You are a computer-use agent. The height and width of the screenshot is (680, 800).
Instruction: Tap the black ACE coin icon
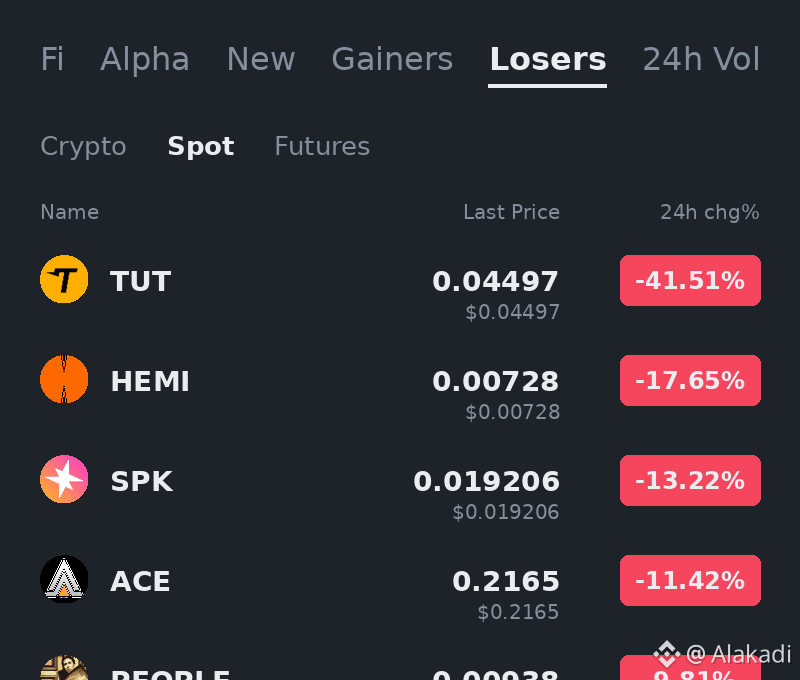[64, 579]
